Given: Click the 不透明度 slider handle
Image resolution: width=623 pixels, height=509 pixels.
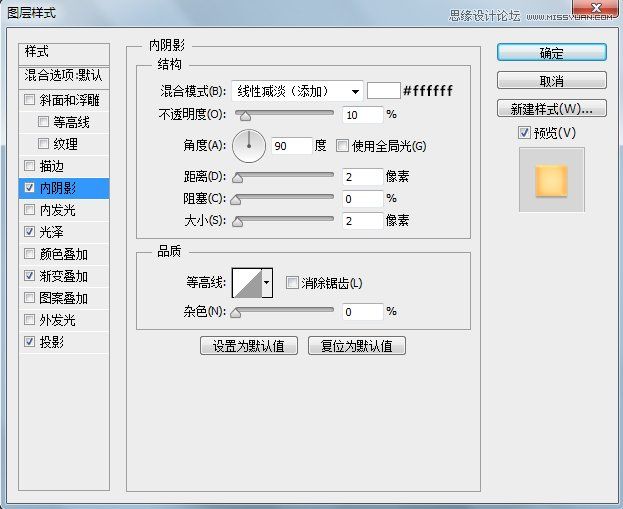Looking at the screenshot, I should (246, 116).
